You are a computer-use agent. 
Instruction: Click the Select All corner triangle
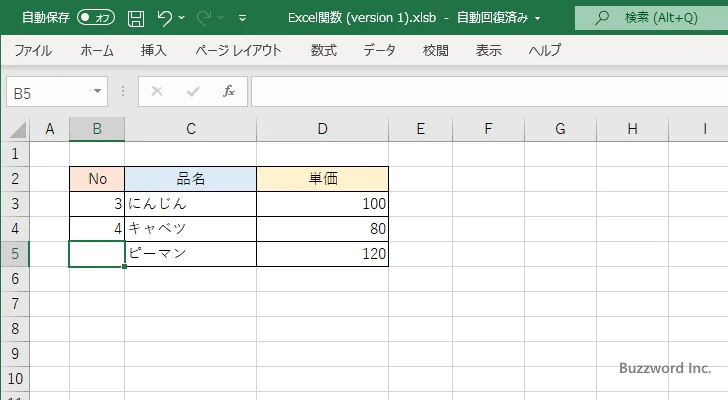(17, 129)
